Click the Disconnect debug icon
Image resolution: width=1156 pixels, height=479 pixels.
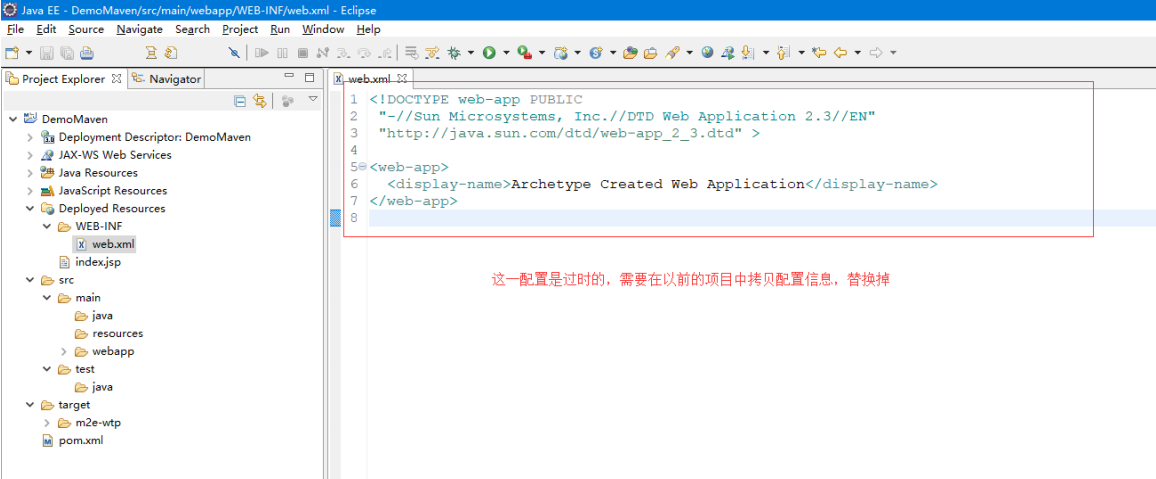(x=322, y=52)
